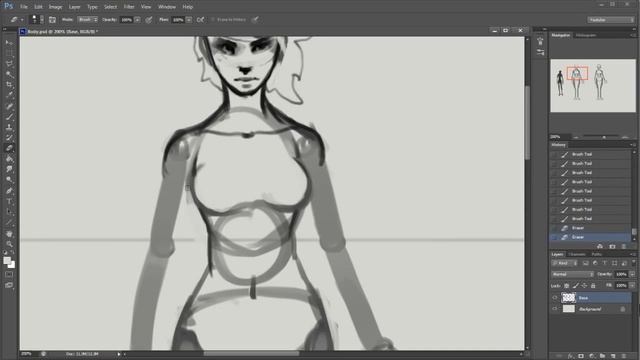The image size is (640, 360).
Task: Select the Gradient tool
Action: click(9, 159)
